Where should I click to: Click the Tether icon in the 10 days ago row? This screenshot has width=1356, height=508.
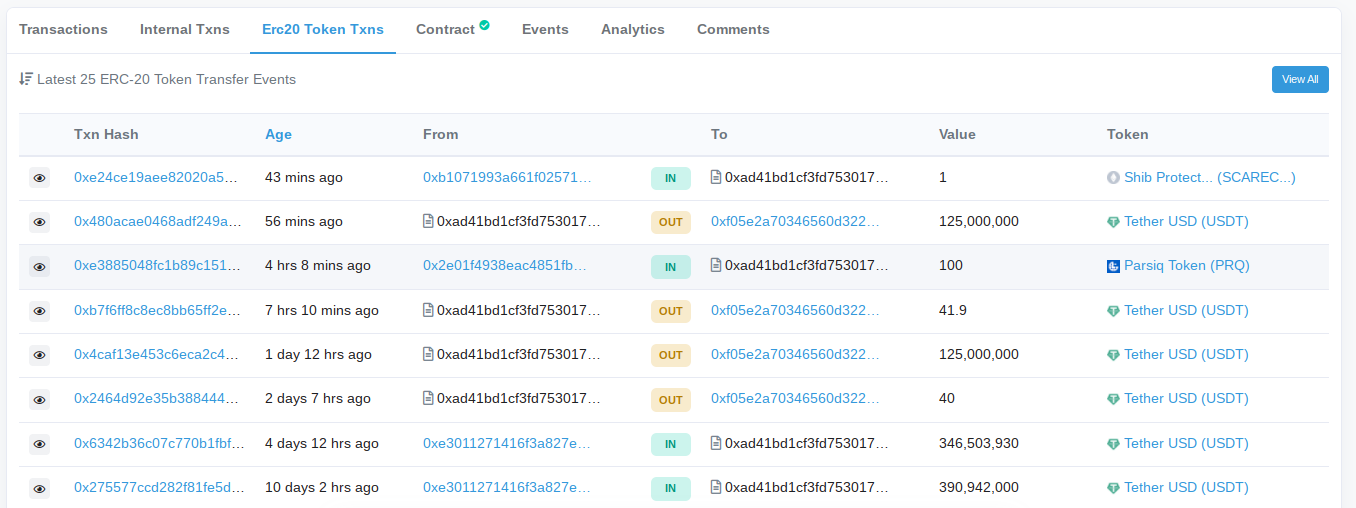(x=1113, y=488)
